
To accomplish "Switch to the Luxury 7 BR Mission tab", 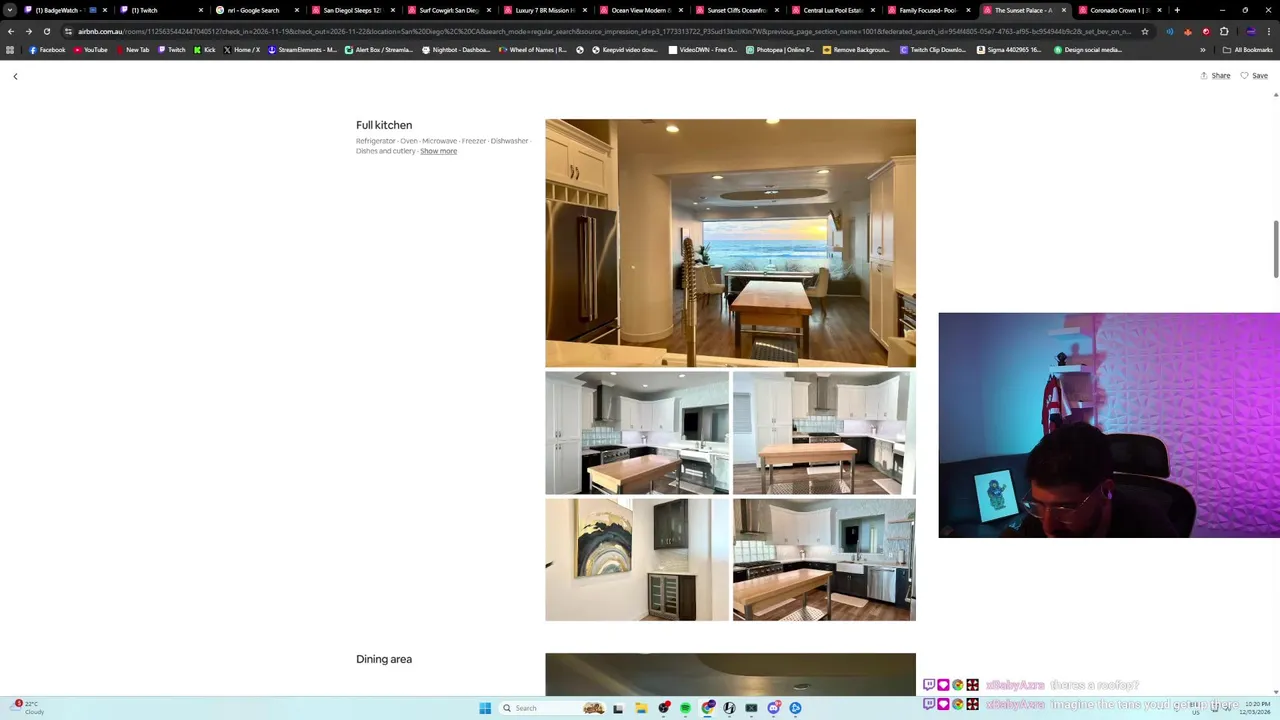I will click(544, 10).
